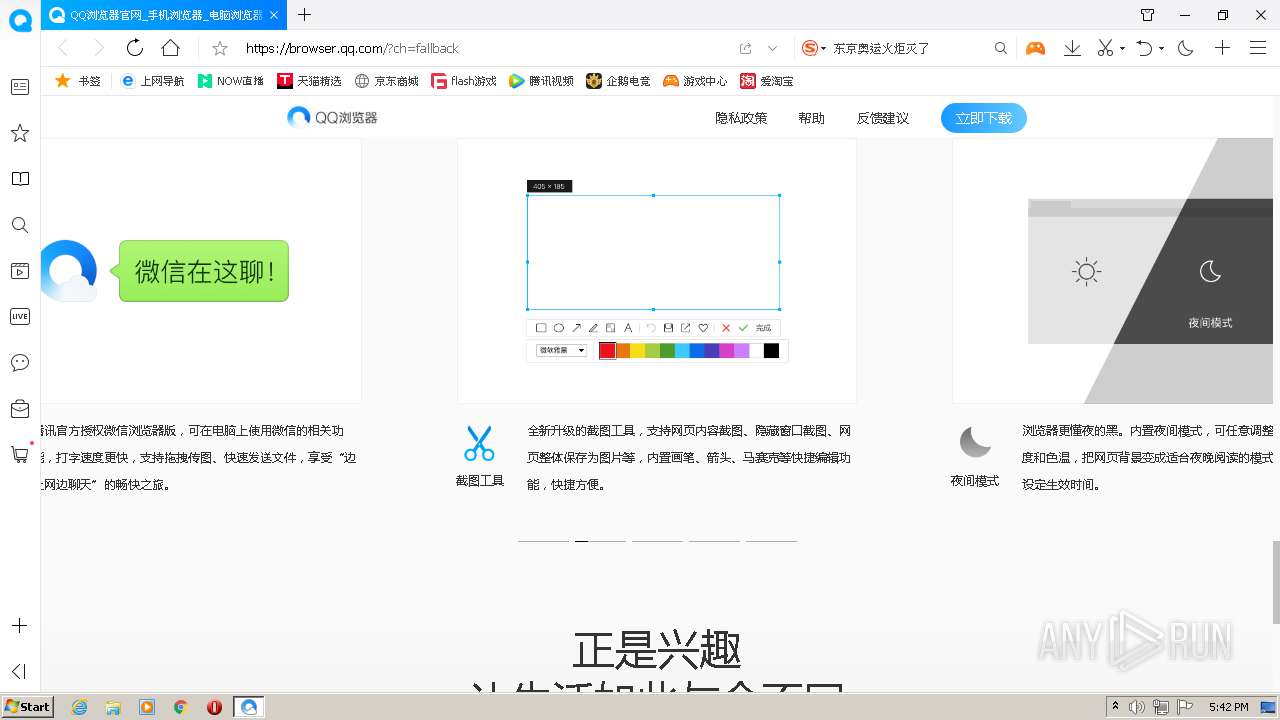Screen dimensions: 1280x720
Task: Open the mail sidebar icon
Action: (20, 408)
